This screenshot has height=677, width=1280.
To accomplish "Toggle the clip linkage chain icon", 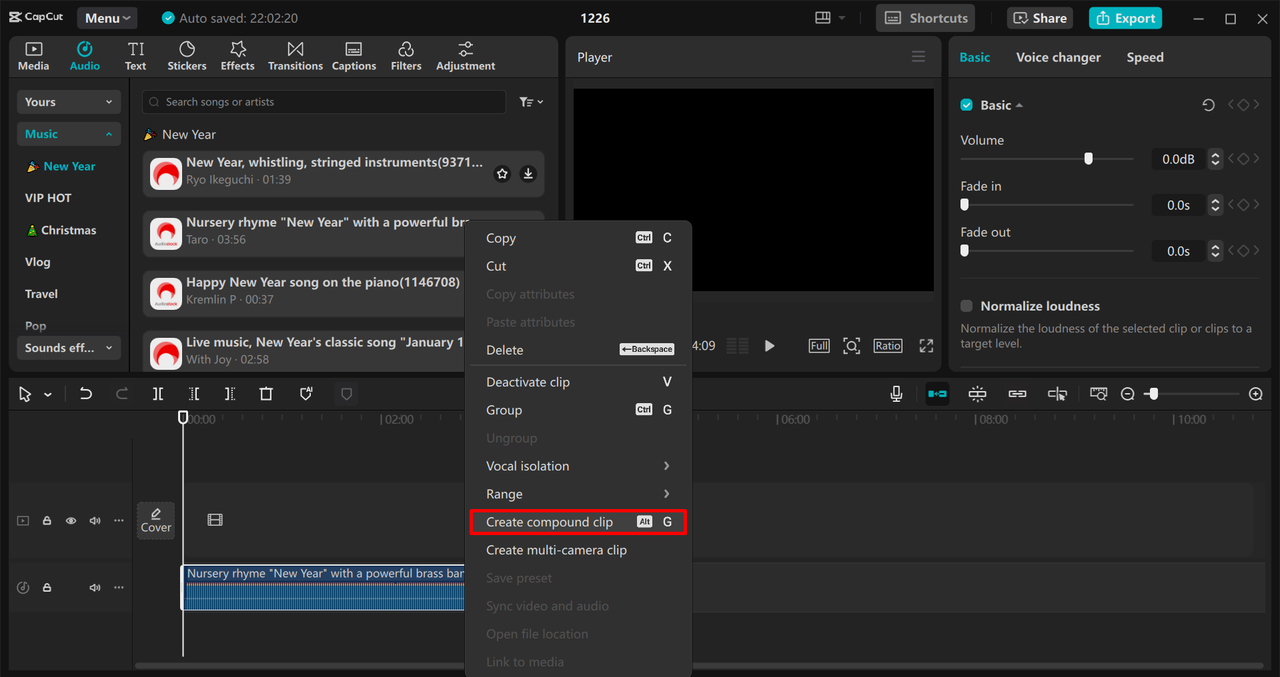I will 1017,394.
